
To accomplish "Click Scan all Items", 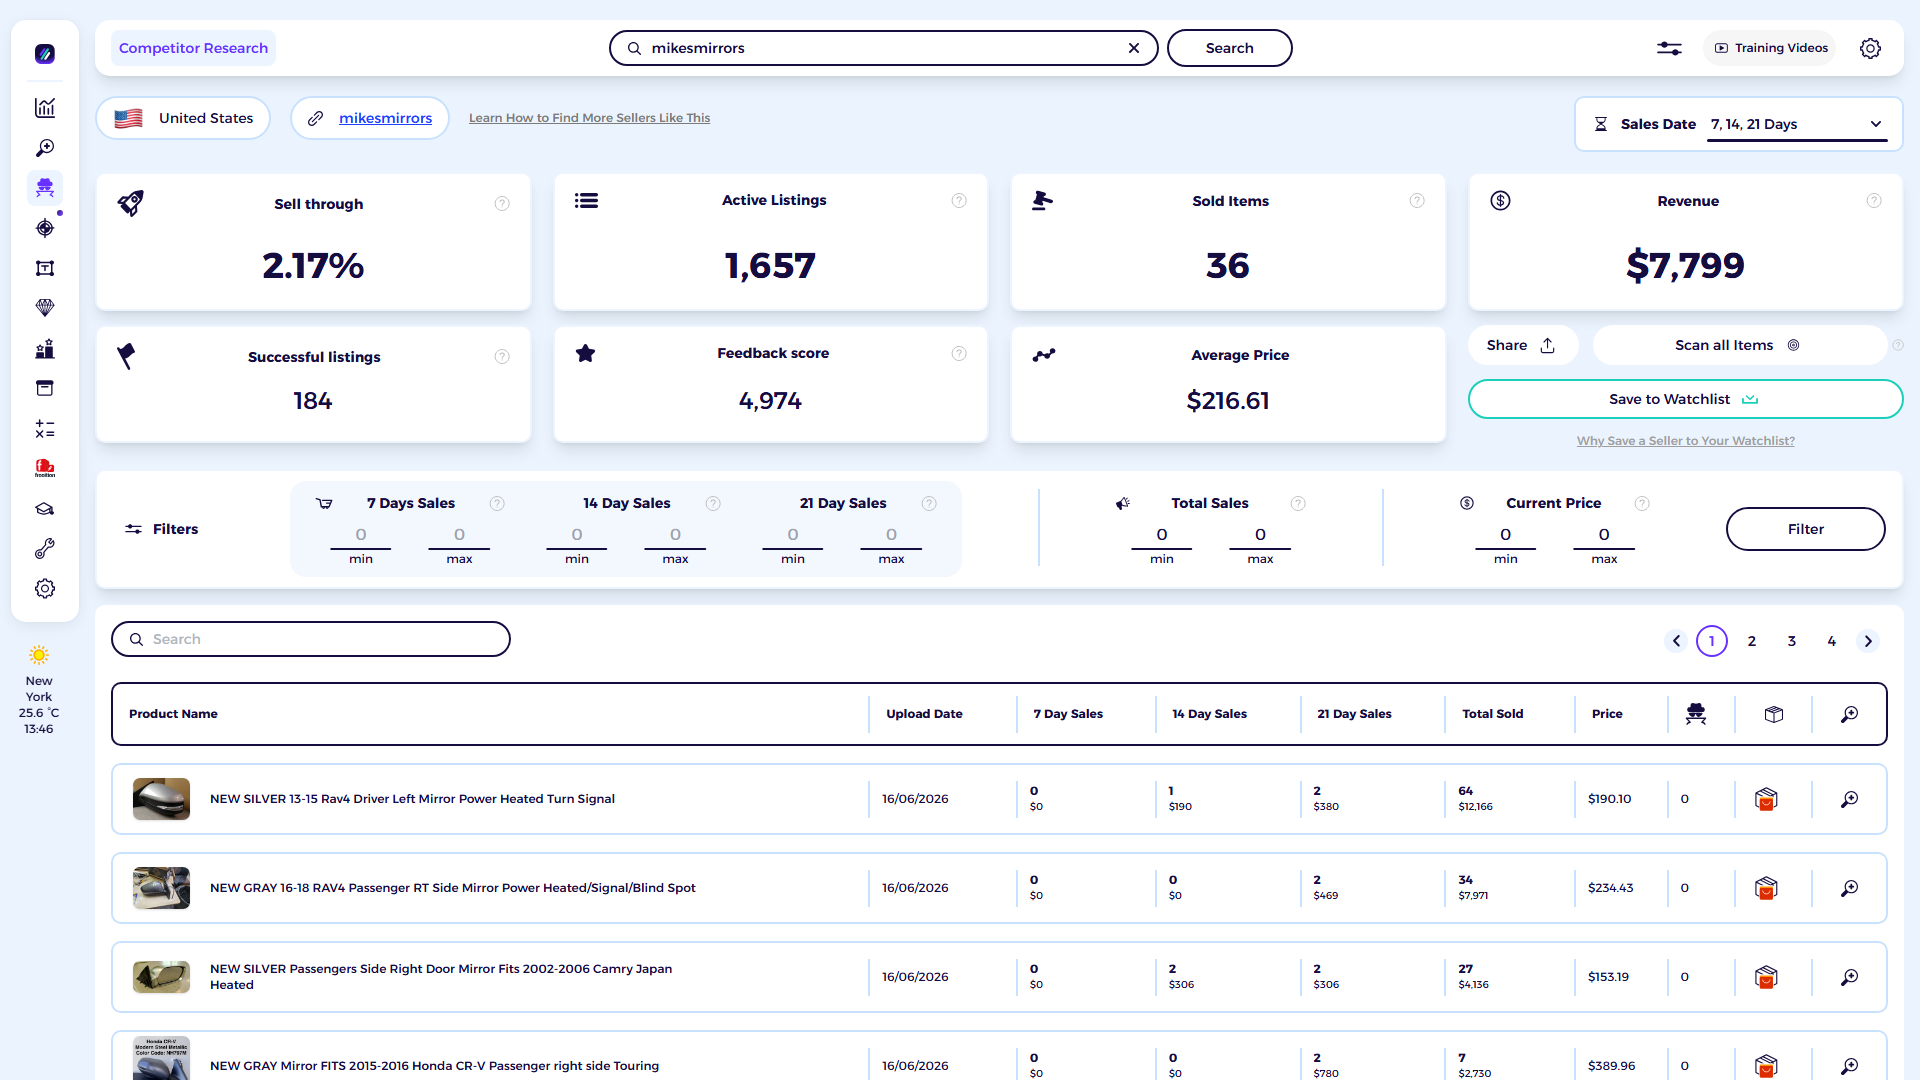I will (x=1738, y=345).
